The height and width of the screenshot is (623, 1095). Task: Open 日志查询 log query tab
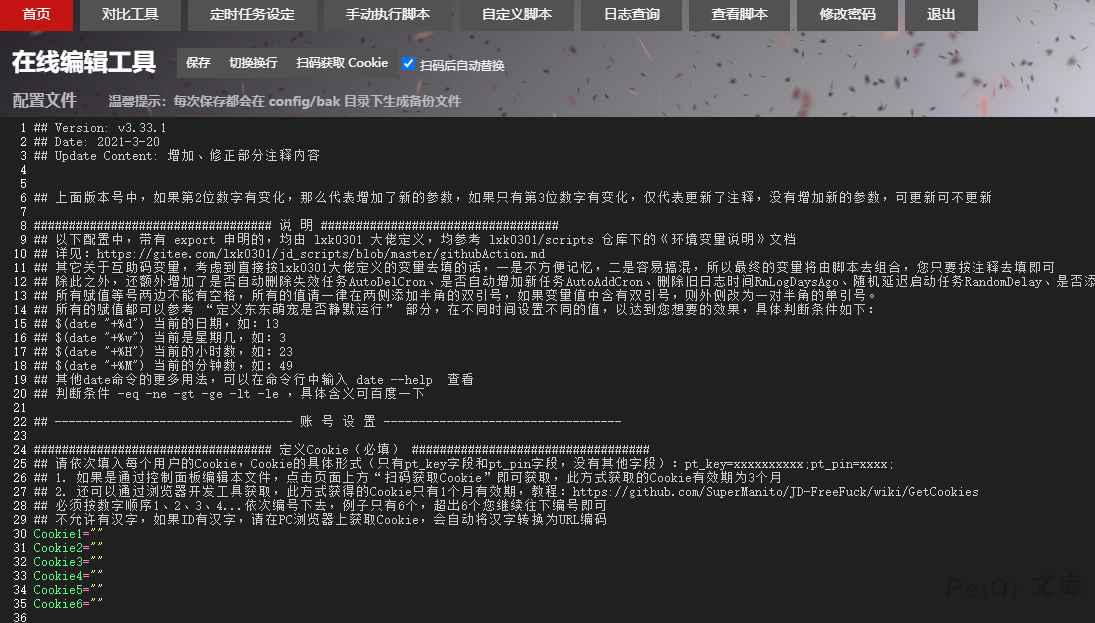632,15
